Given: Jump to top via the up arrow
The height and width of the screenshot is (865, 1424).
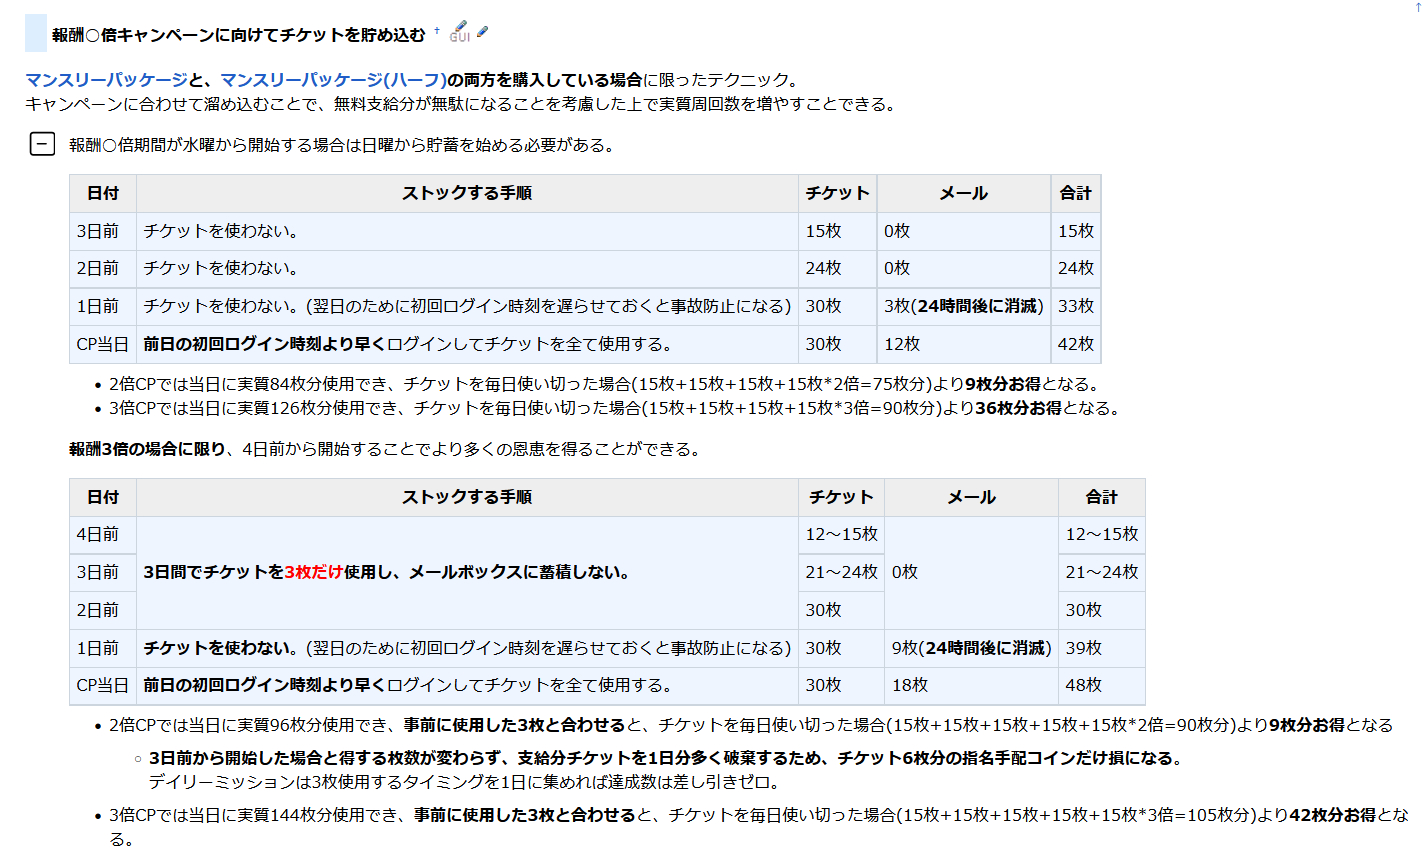Looking at the screenshot, I should pyautogui.click(x=1417, y=7).
